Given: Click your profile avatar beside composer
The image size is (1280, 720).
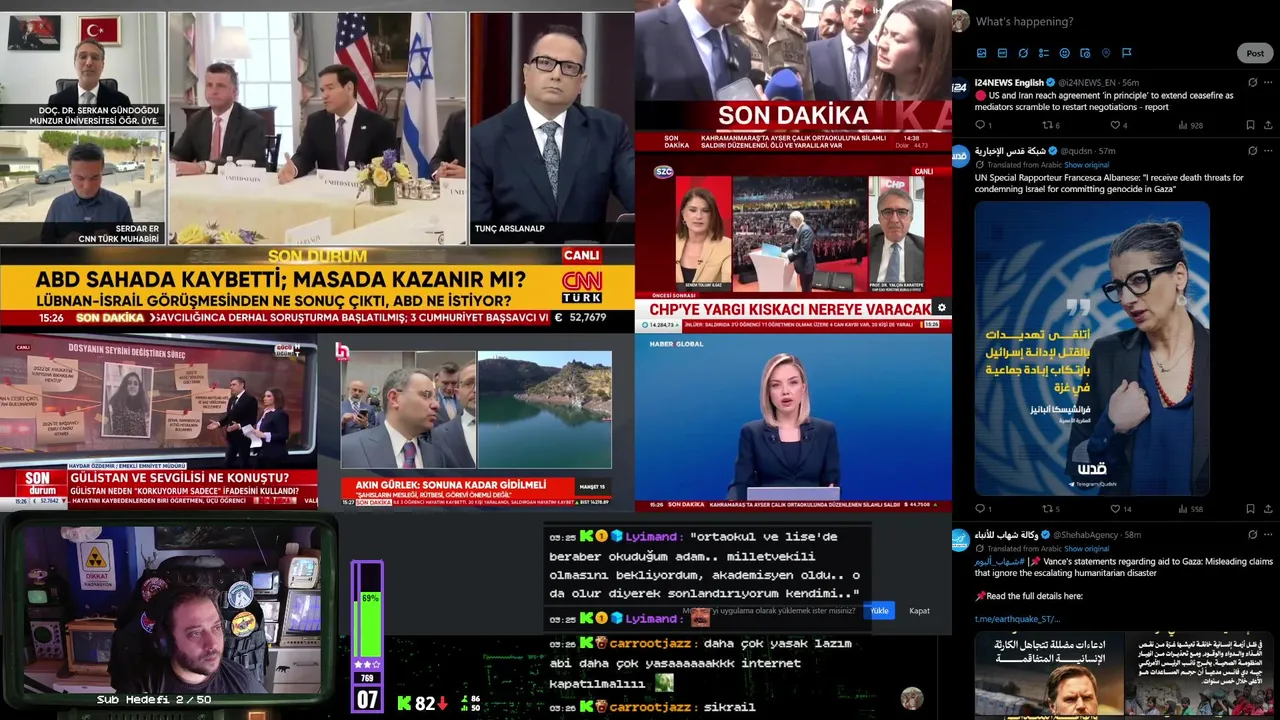Looking at the screenshot, I should click(960, 20).
